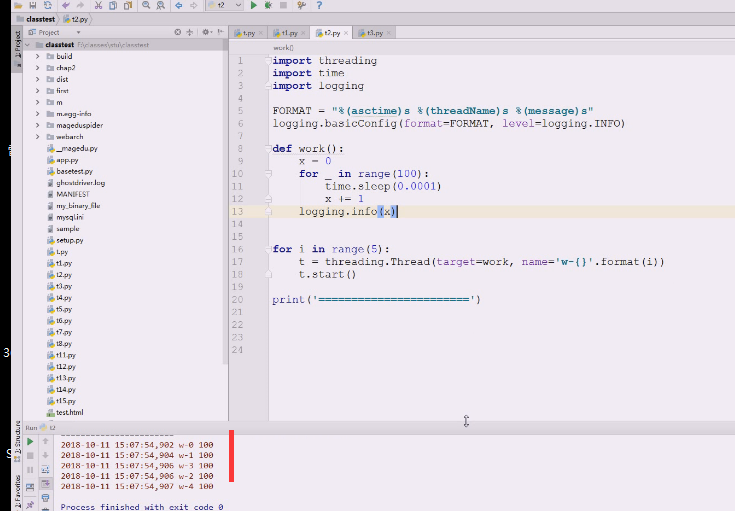This screenshot has width=735, height=511.
Task: Debug t2 with the bug icon
Action: (x=268, y=5)
